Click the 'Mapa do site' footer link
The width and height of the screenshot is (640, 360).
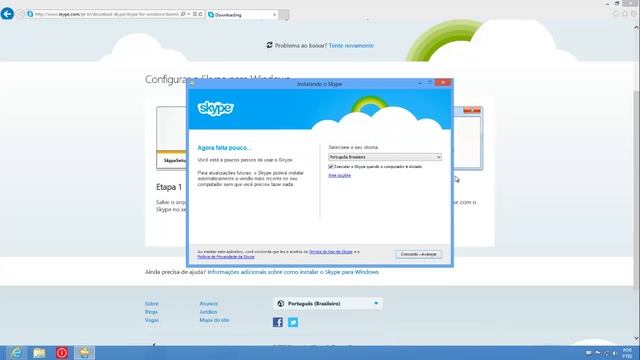214,320
